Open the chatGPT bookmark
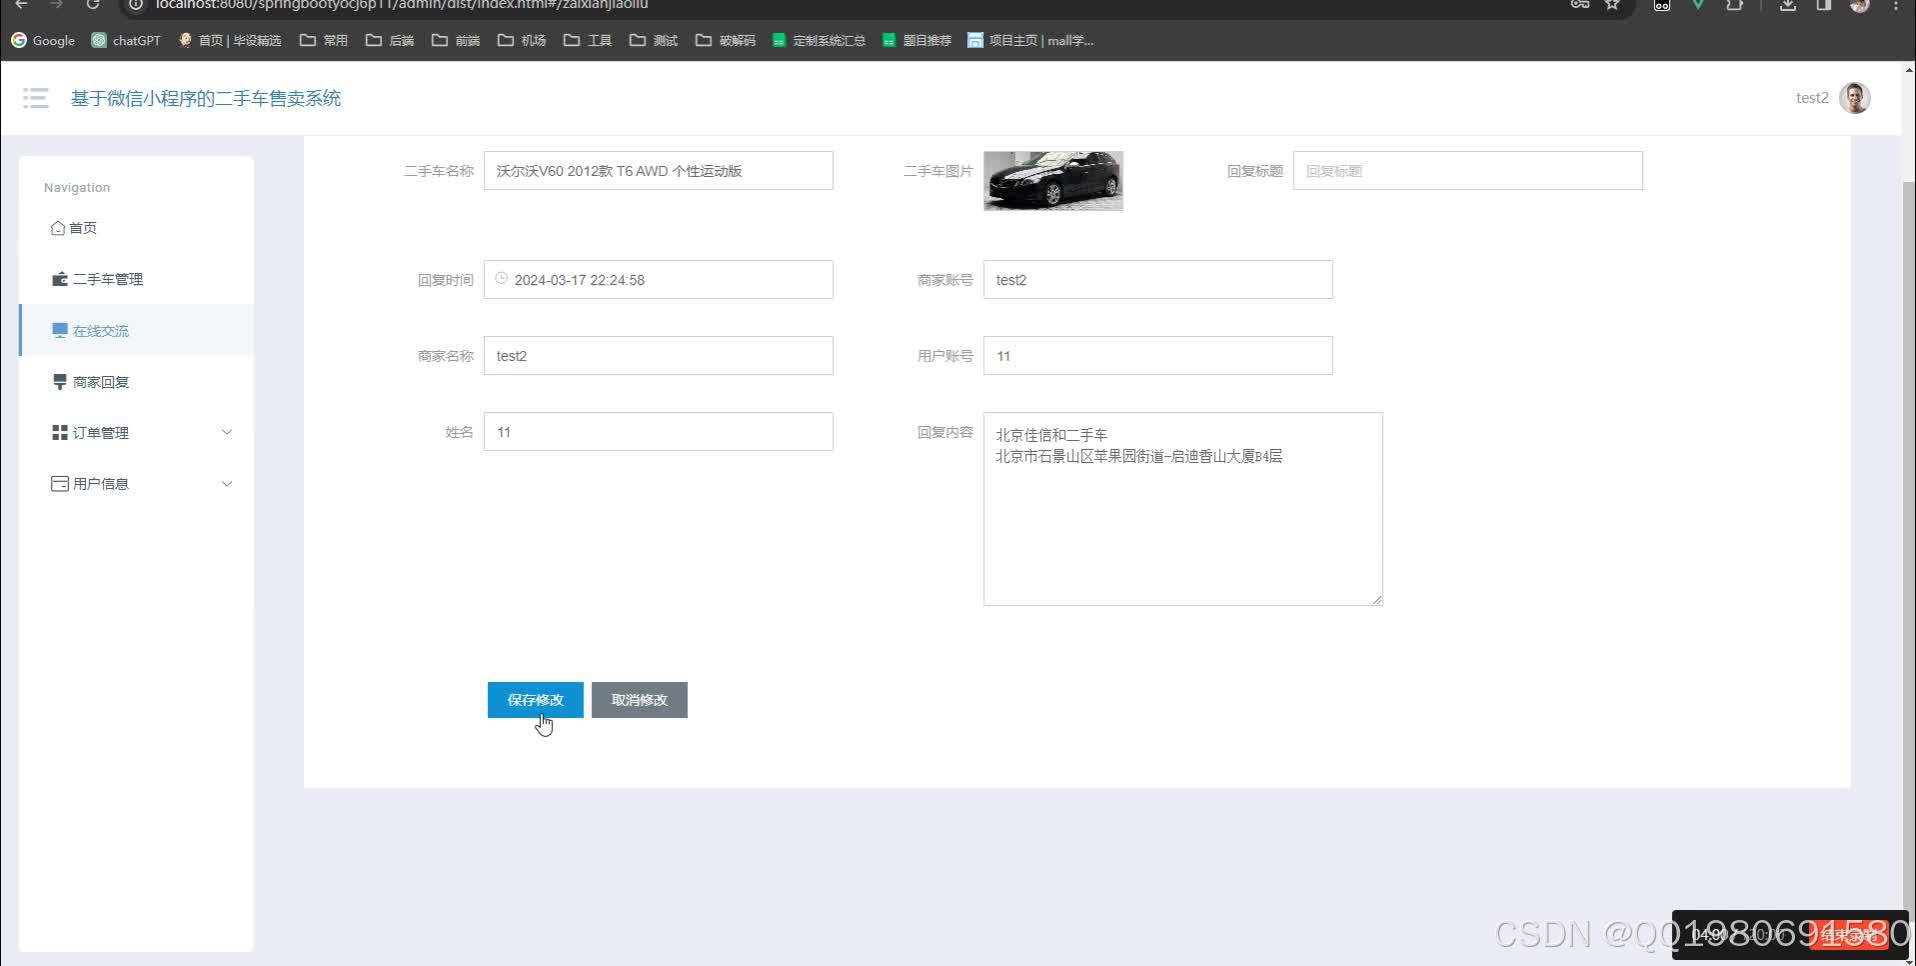This screenshot has height=966, width=1916. click(125, 40)
